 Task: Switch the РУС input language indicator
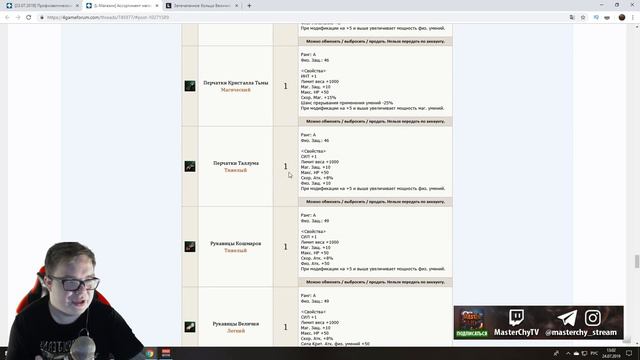(x=594, y=353)
